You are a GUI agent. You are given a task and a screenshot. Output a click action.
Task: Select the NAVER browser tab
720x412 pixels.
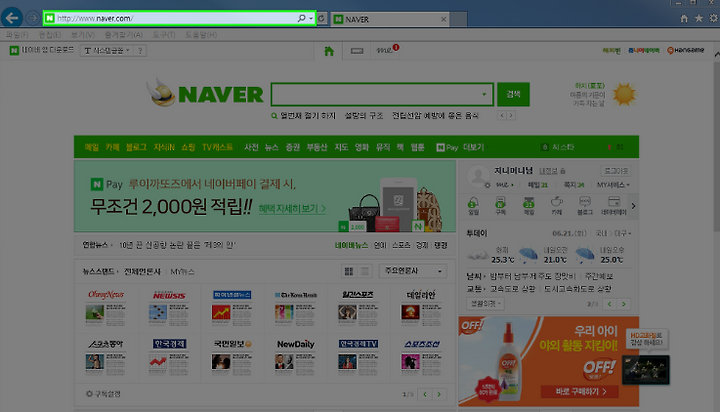pyautogui.click(x=390, y=19)
